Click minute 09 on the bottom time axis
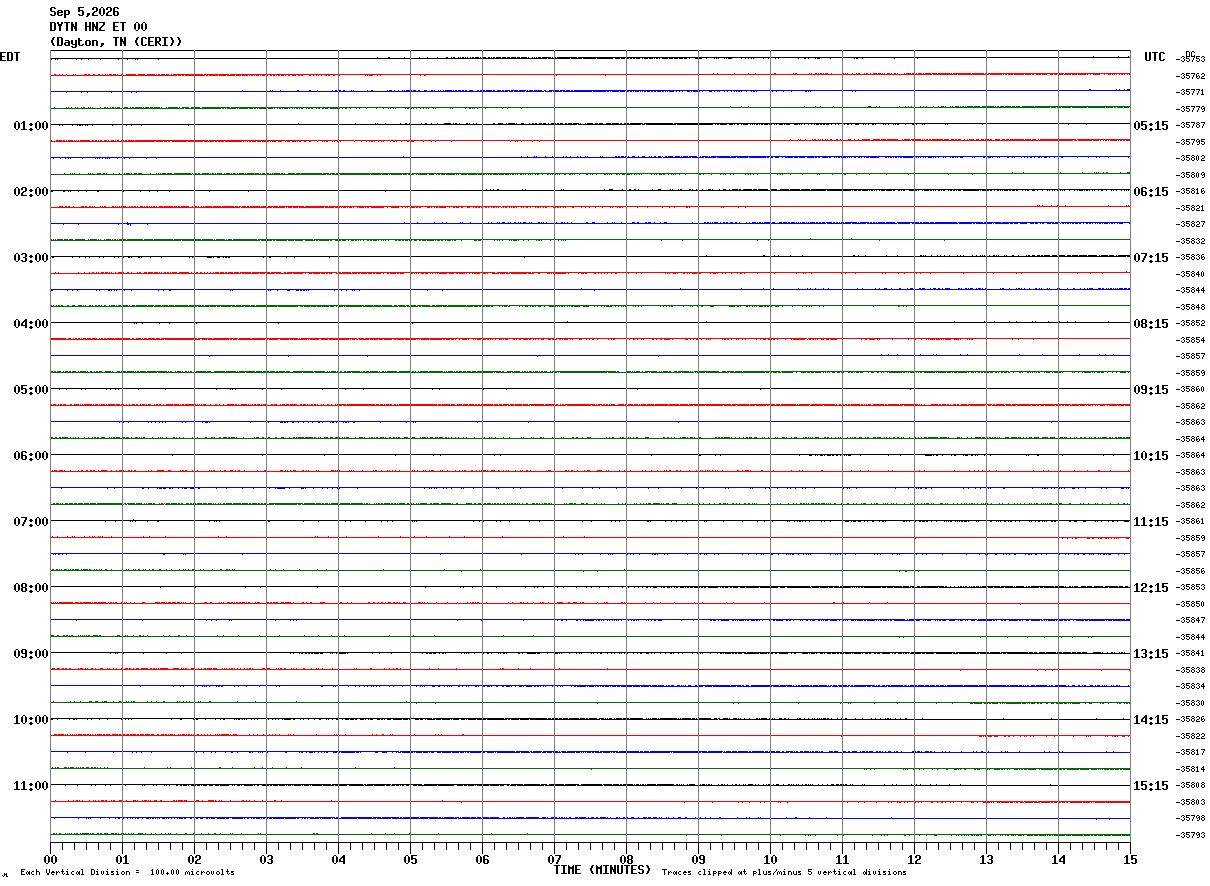The image size is (1210, 886). (x=698, y=859)
